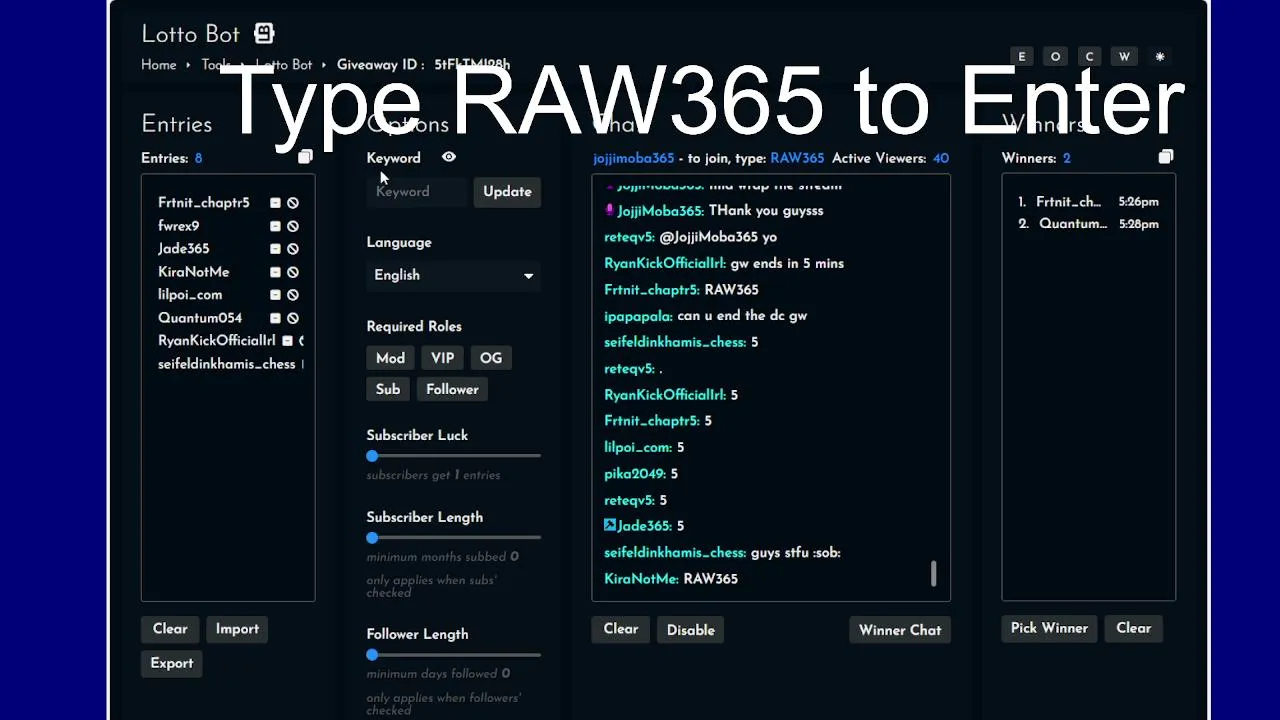Image resolution: width=1280 pixels, height=720 pixels.
Task: Click the C shortcut button at top right
Action: [1089, 57]
